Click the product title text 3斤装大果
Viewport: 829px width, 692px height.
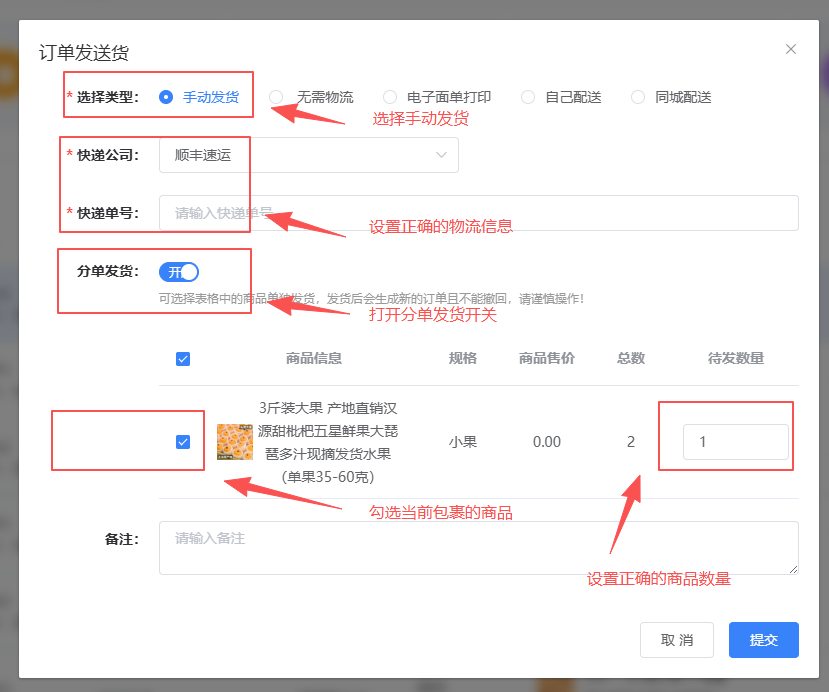[x=328, y=408]
